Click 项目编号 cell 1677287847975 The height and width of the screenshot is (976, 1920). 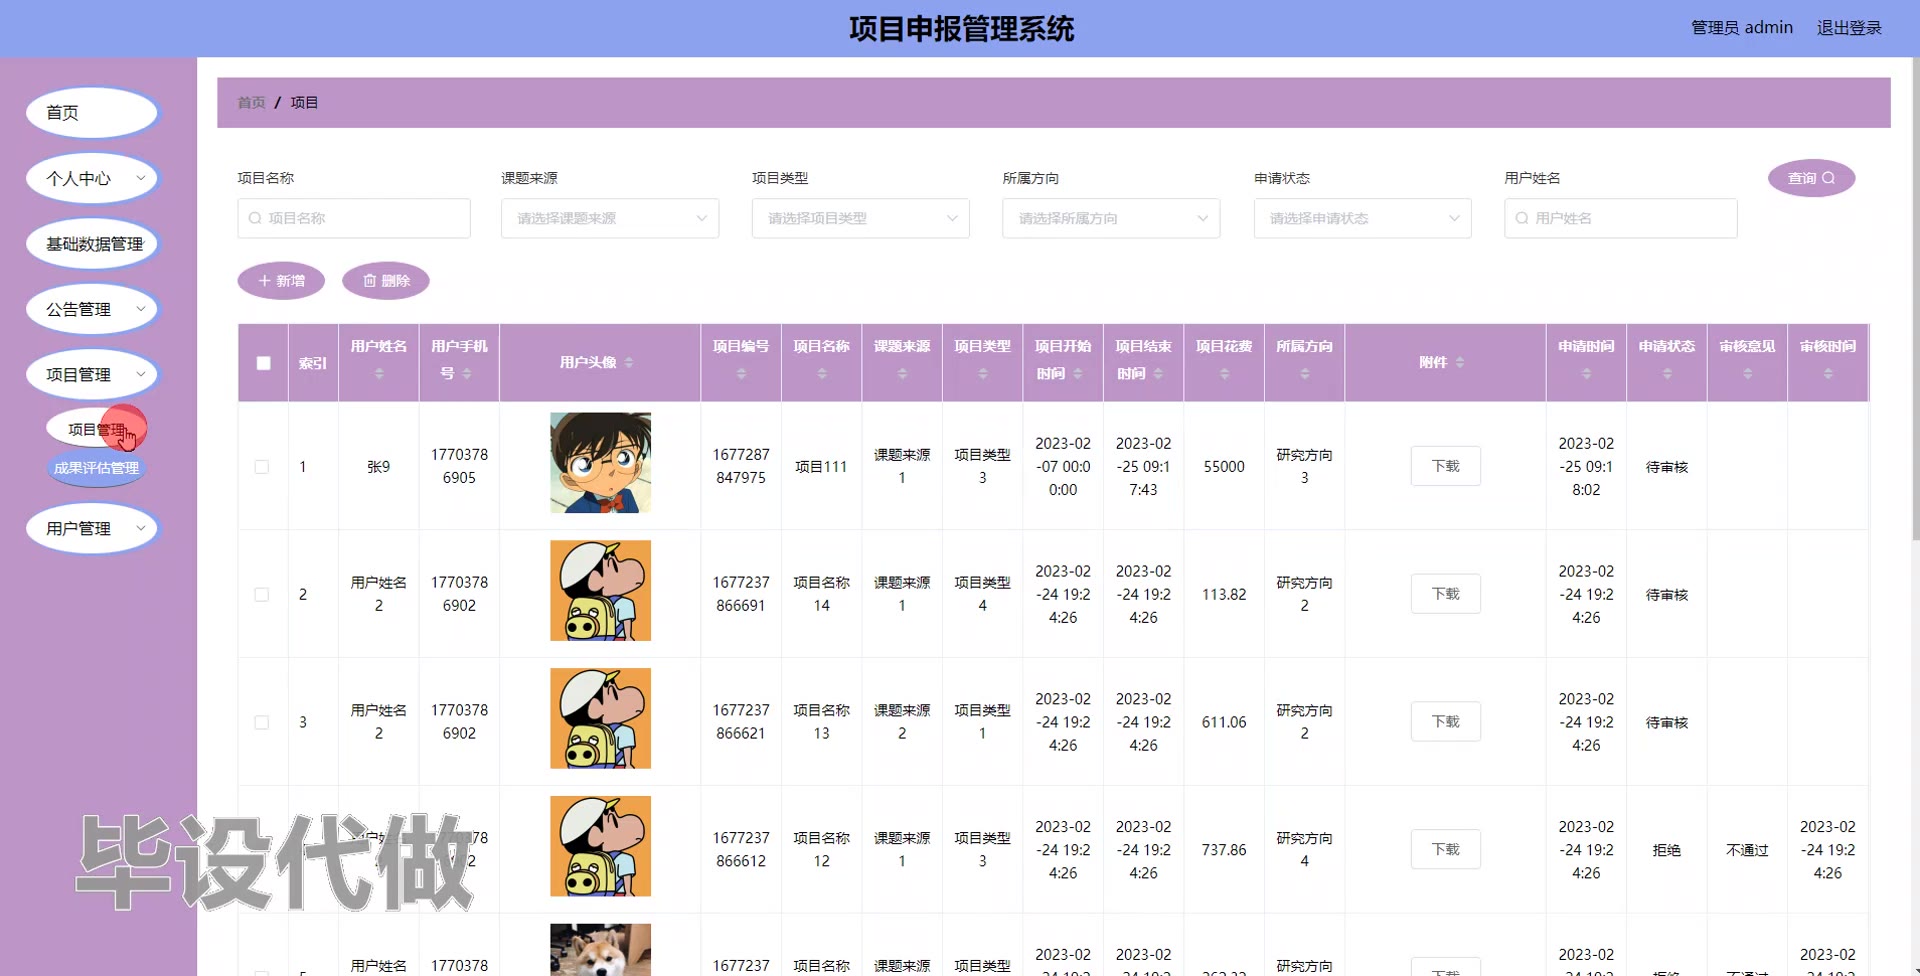pos(741,466)
